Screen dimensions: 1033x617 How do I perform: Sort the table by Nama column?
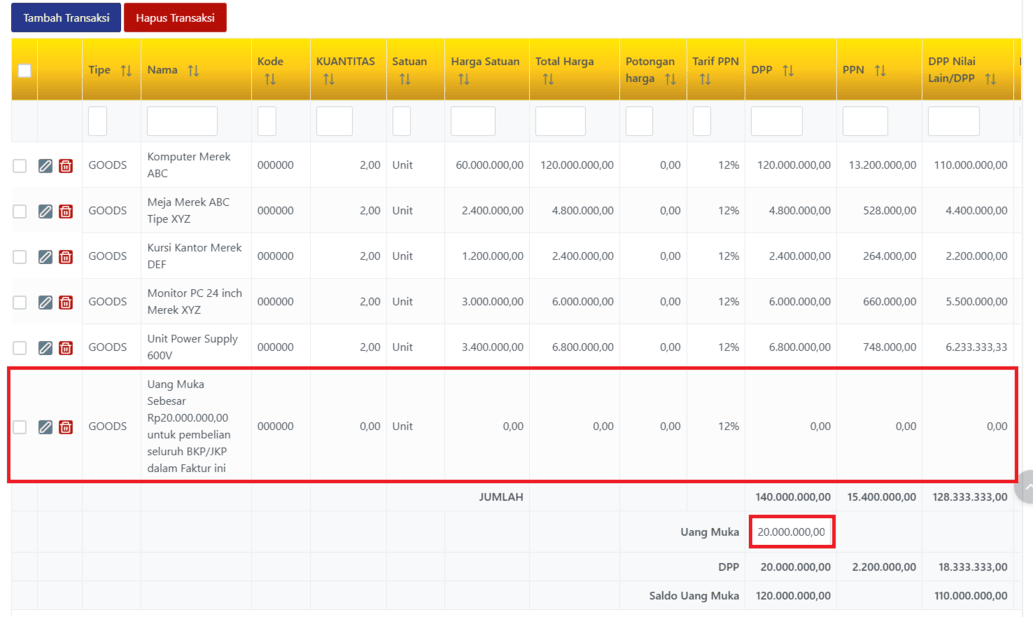tap(193, 71)
